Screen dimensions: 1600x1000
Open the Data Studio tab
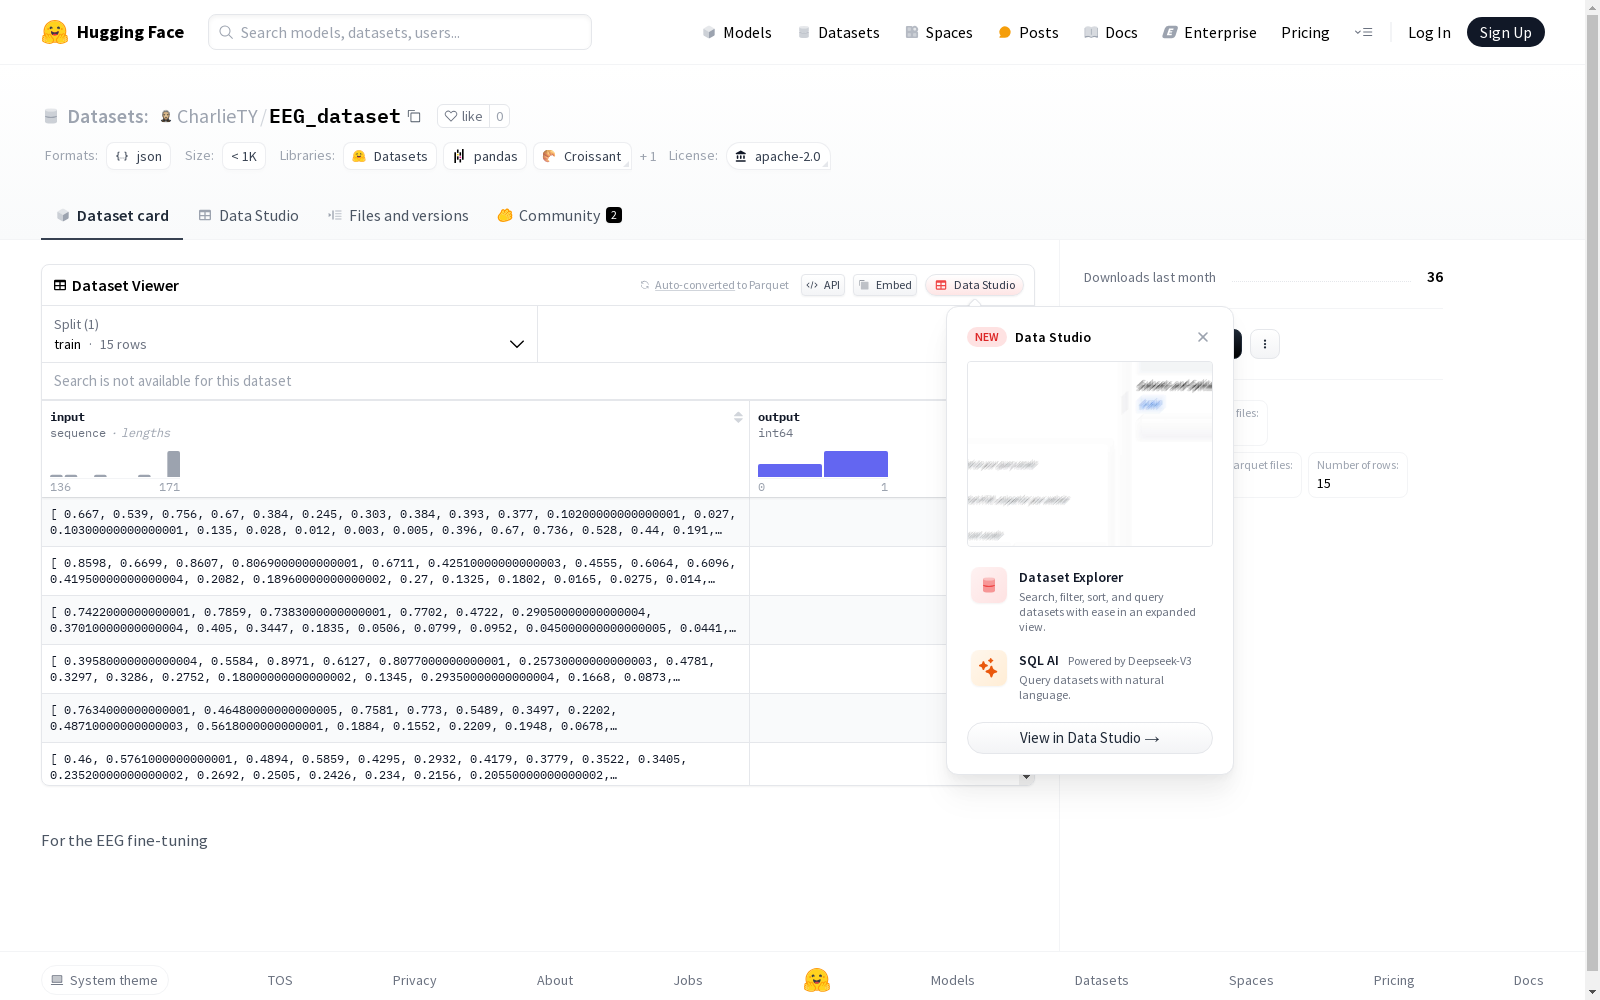pyautogui.click(x=248, y=216)
